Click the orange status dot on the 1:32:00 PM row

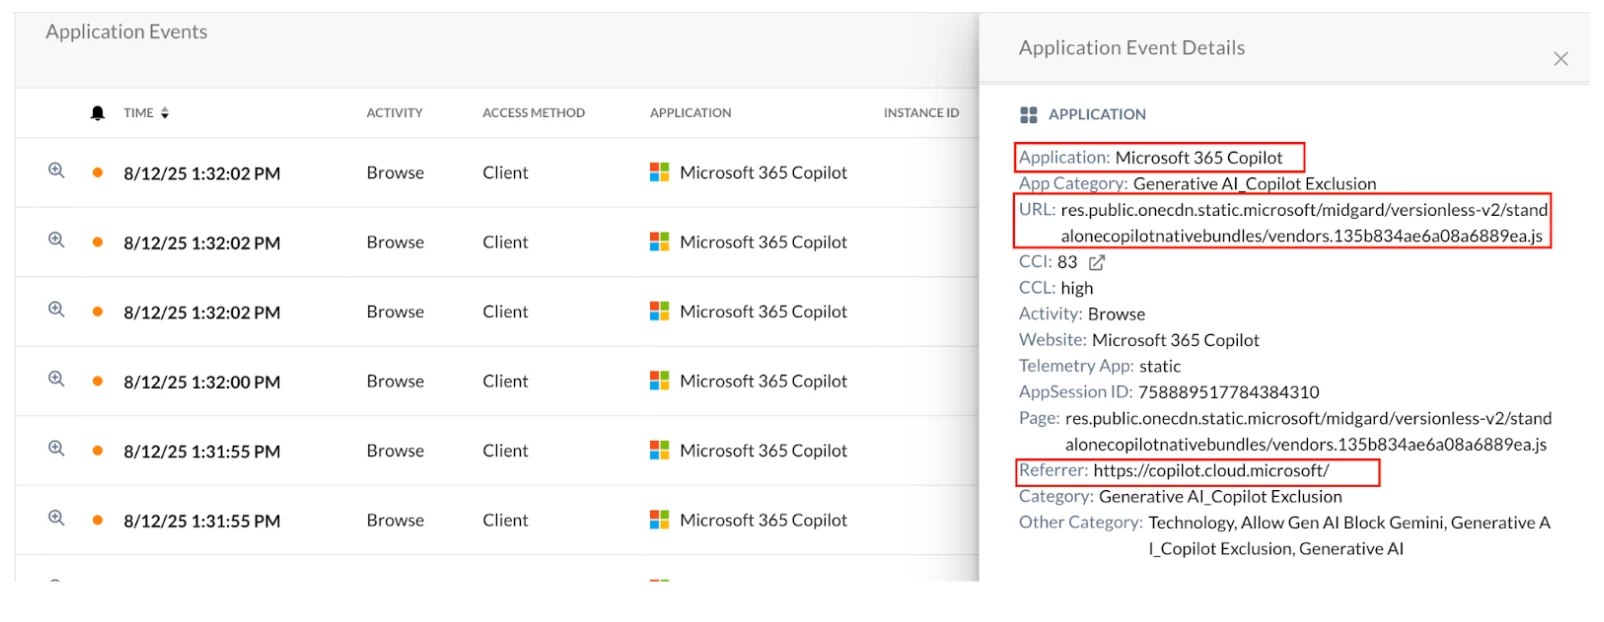click(x=97, y=381)
